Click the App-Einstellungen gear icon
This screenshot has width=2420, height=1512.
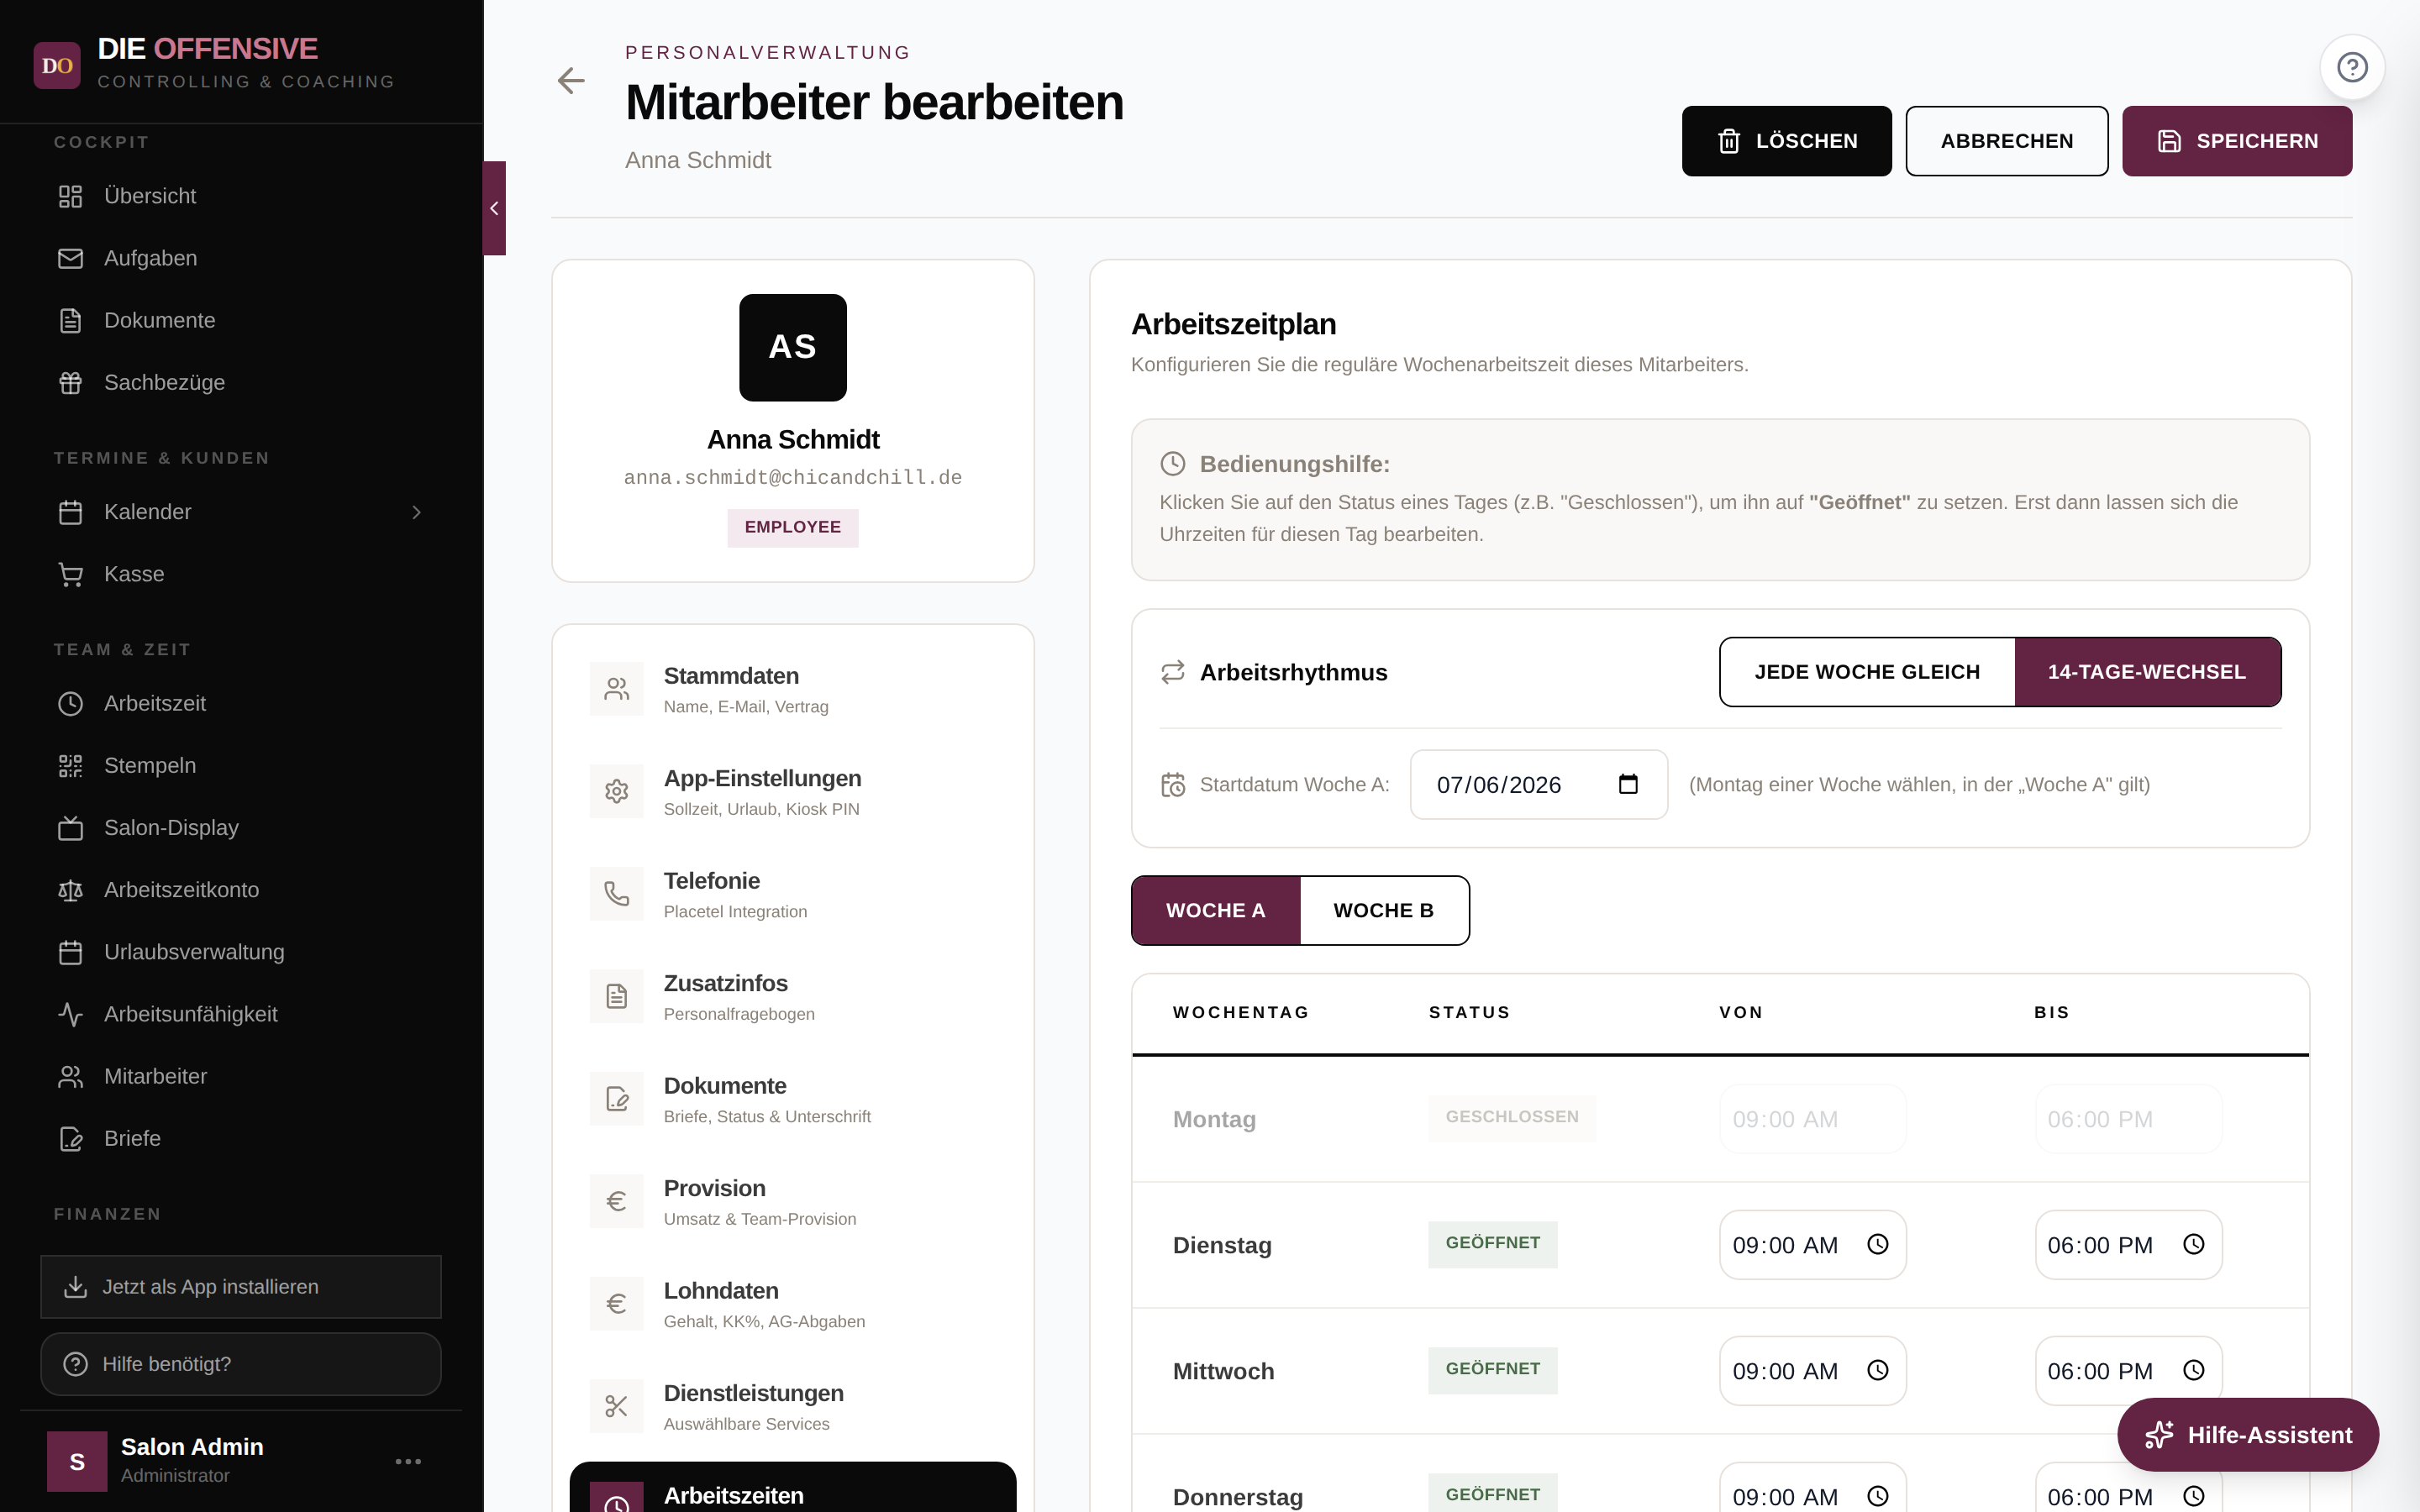coord(616,791)
